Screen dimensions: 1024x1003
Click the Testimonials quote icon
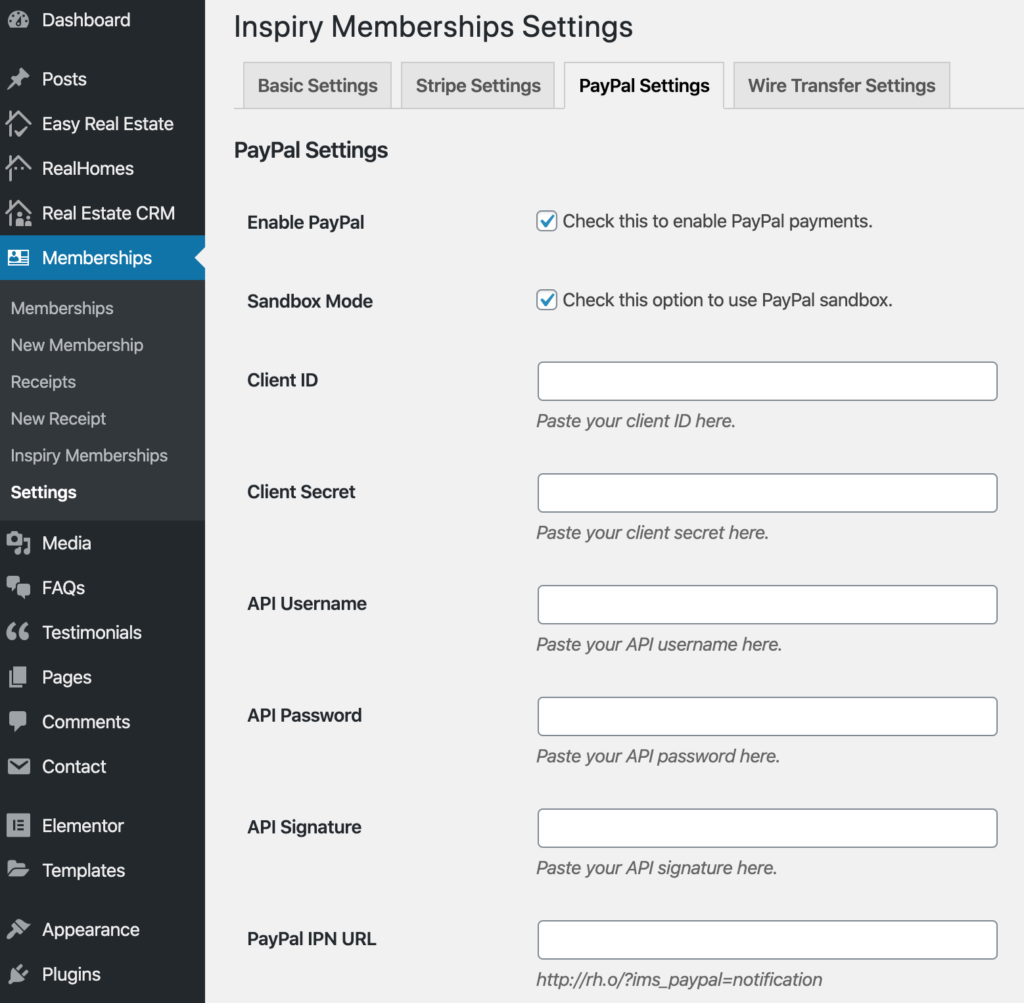[19, 632]
